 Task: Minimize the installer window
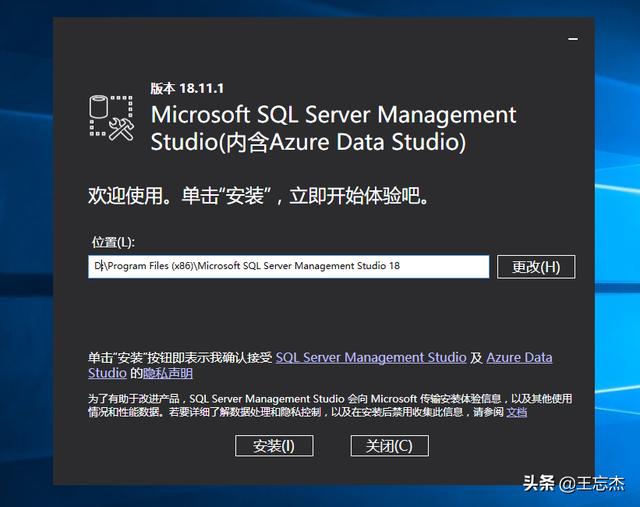(x=572, y=38)
